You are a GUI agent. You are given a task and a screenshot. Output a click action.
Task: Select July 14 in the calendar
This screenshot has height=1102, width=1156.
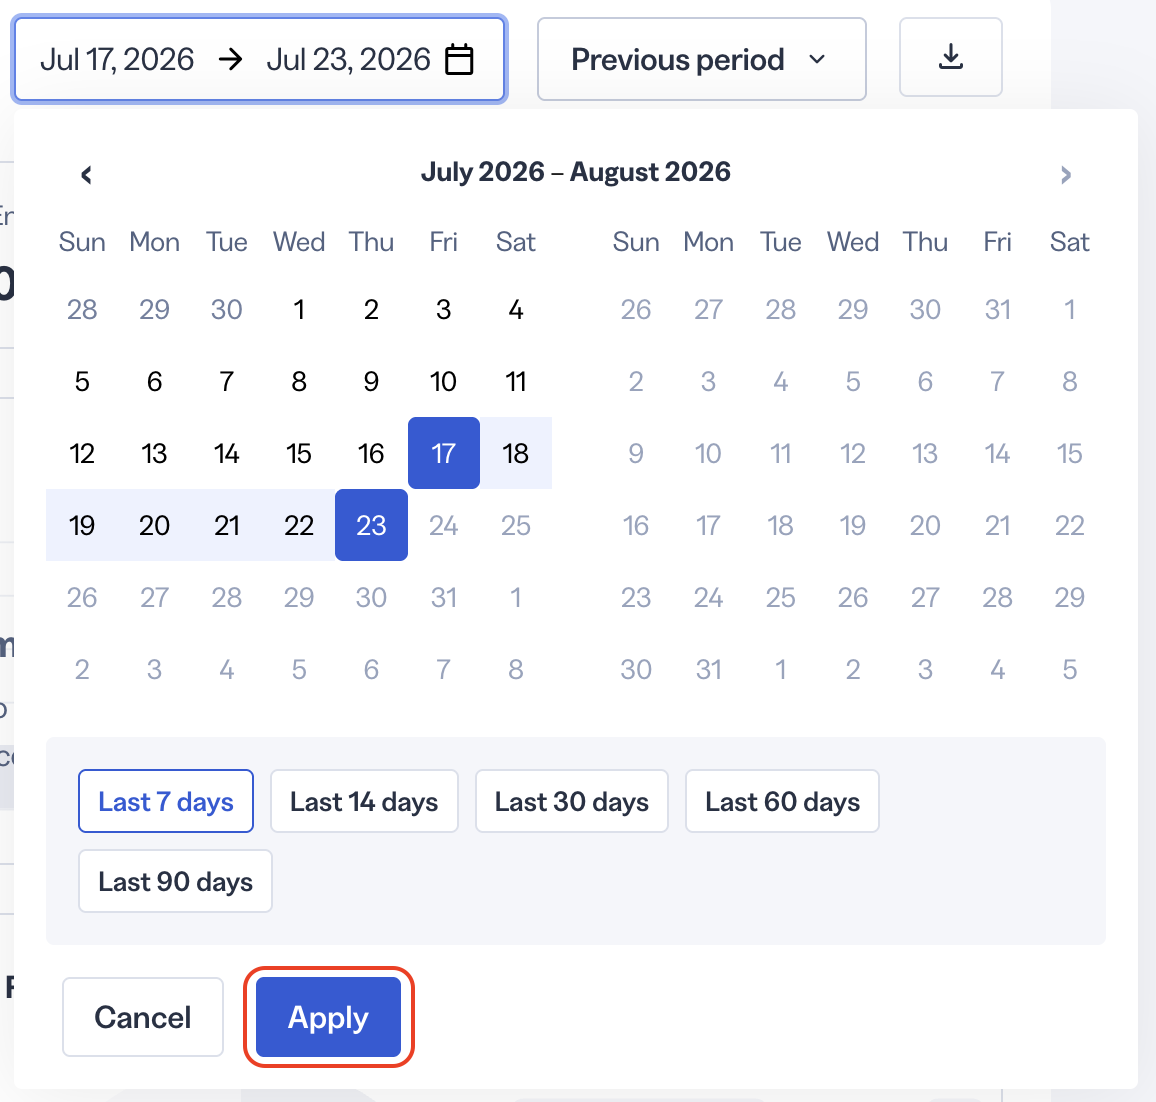(226, 453)
